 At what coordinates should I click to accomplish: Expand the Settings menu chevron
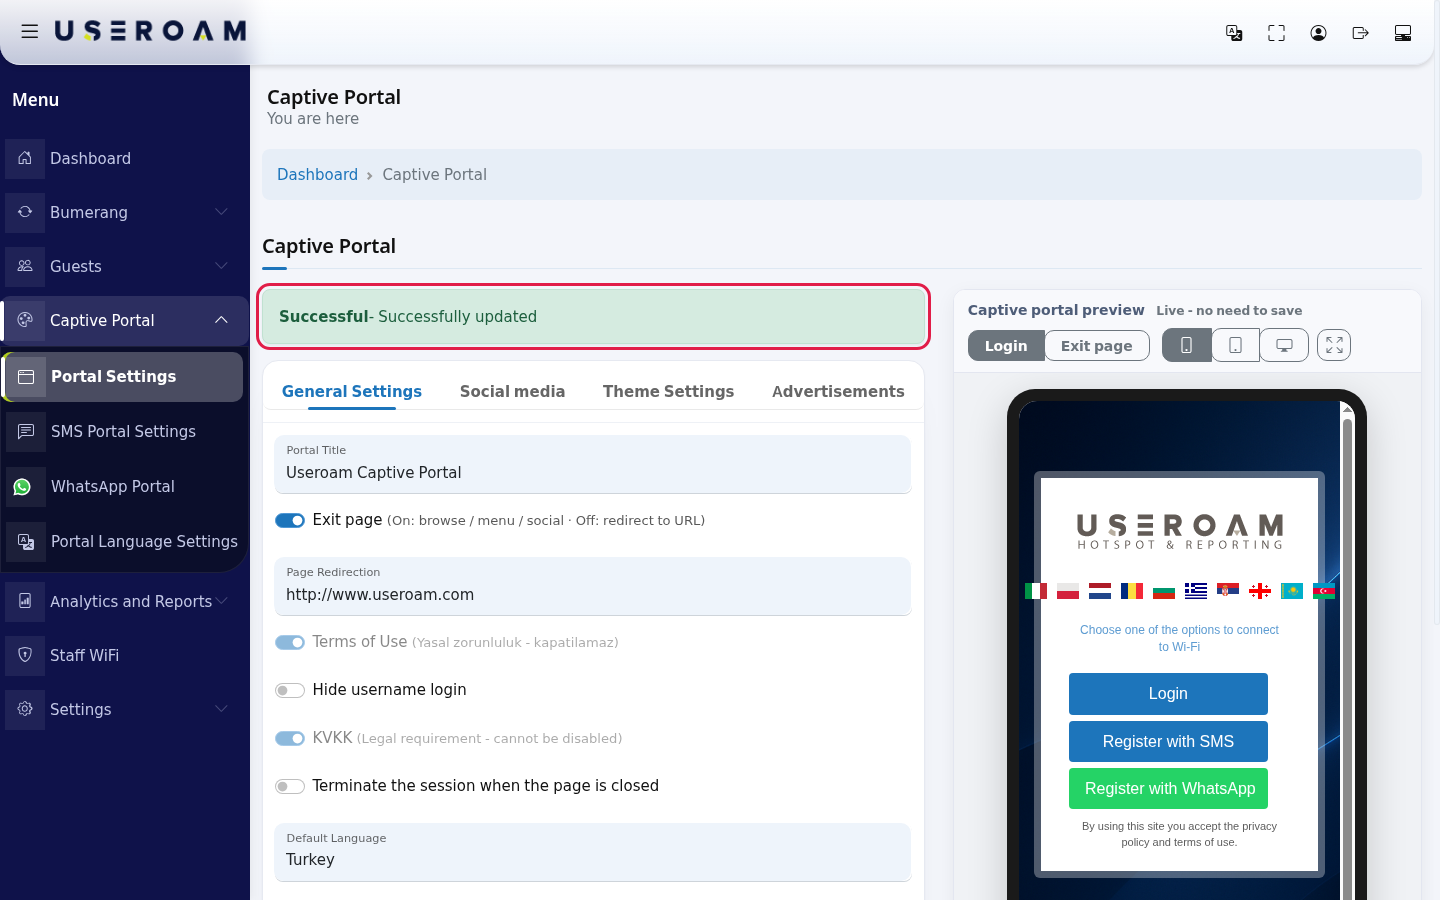coord(221,709)
